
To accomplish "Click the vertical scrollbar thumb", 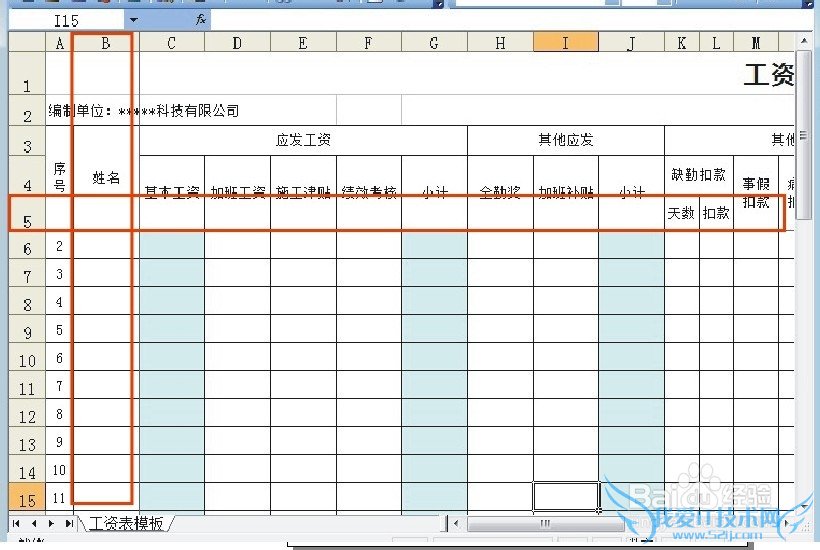I will click(804, 135).
